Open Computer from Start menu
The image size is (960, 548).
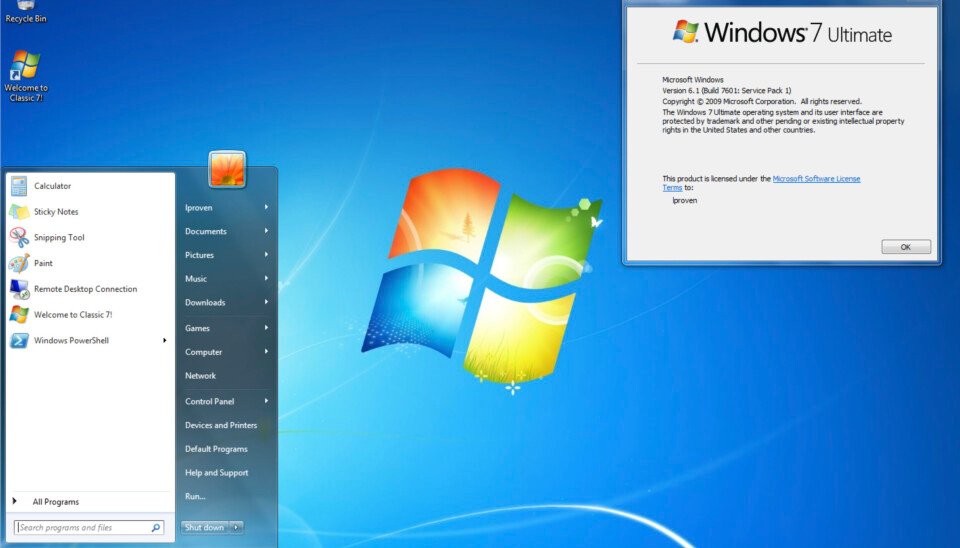click(x=204, y=352)
